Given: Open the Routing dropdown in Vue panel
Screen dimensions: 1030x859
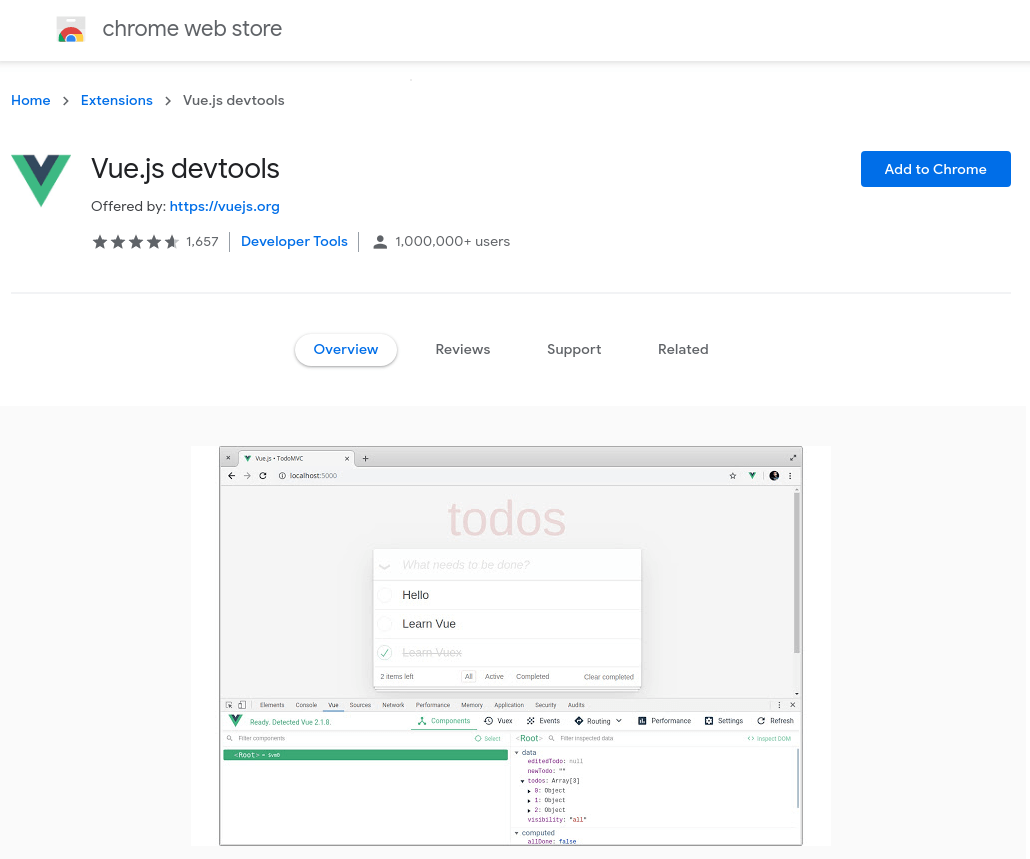Looking at the screenshot, I should pos(598,720).
